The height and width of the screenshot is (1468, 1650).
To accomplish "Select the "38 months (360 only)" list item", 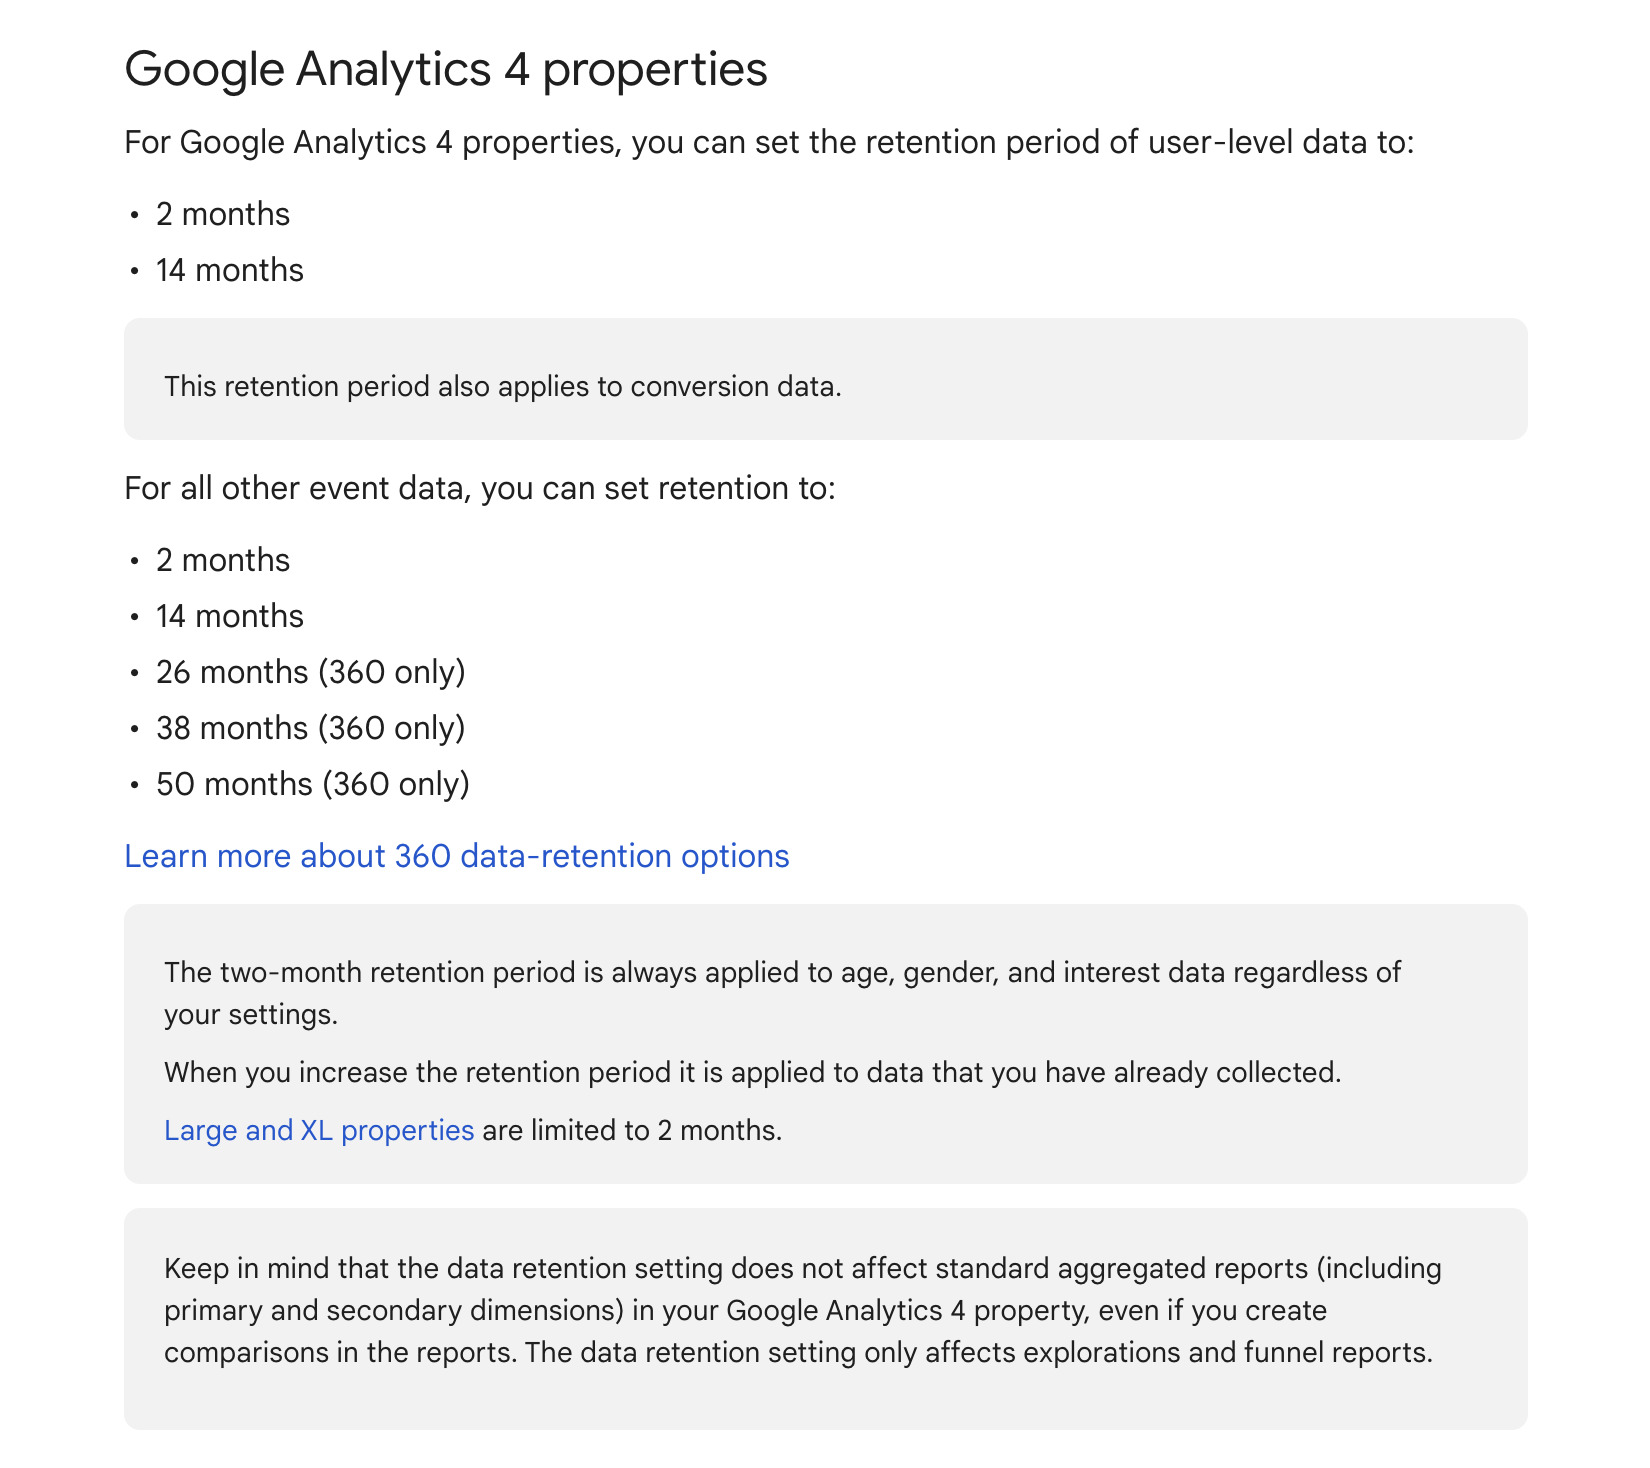I will point(310,729).
